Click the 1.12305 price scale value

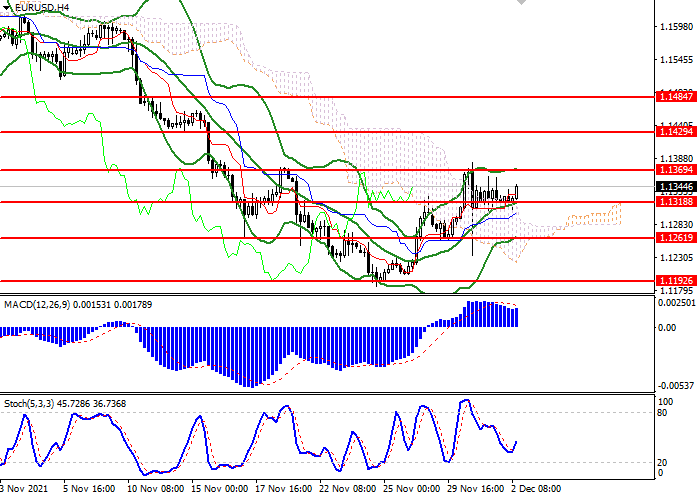(676, 258)
